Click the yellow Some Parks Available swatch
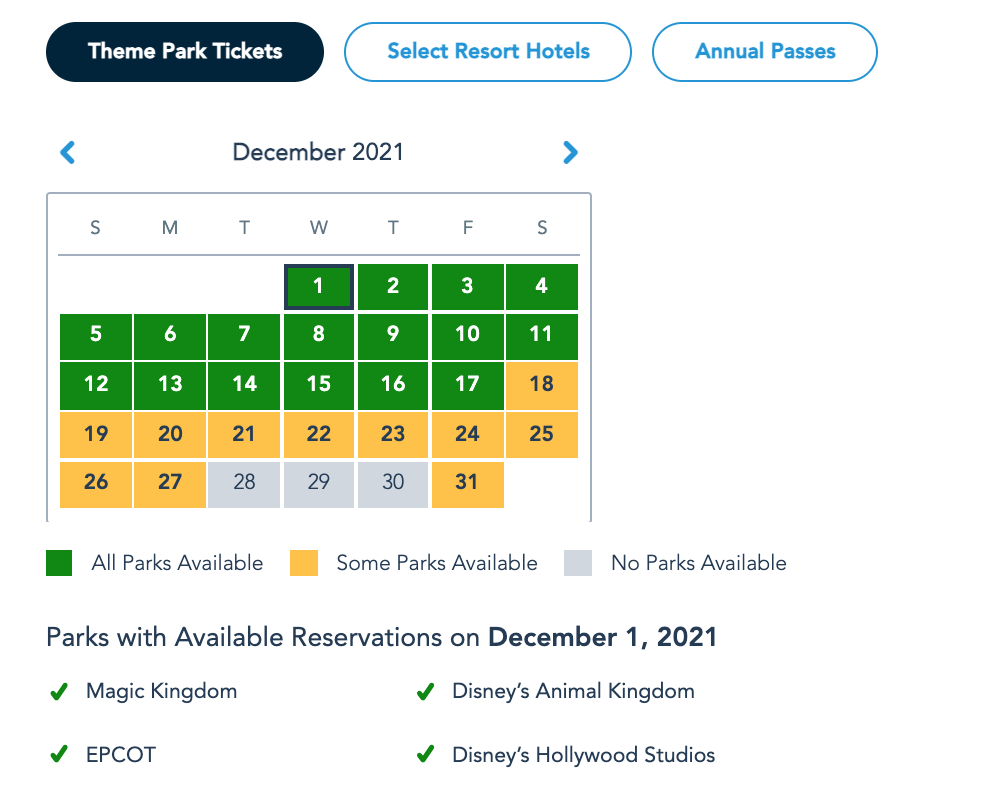 click(x=304, y=563)
